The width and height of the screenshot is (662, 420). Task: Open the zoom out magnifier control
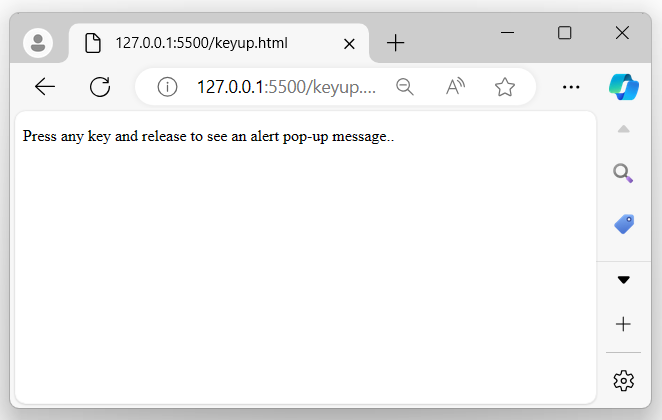click(405, 87)
